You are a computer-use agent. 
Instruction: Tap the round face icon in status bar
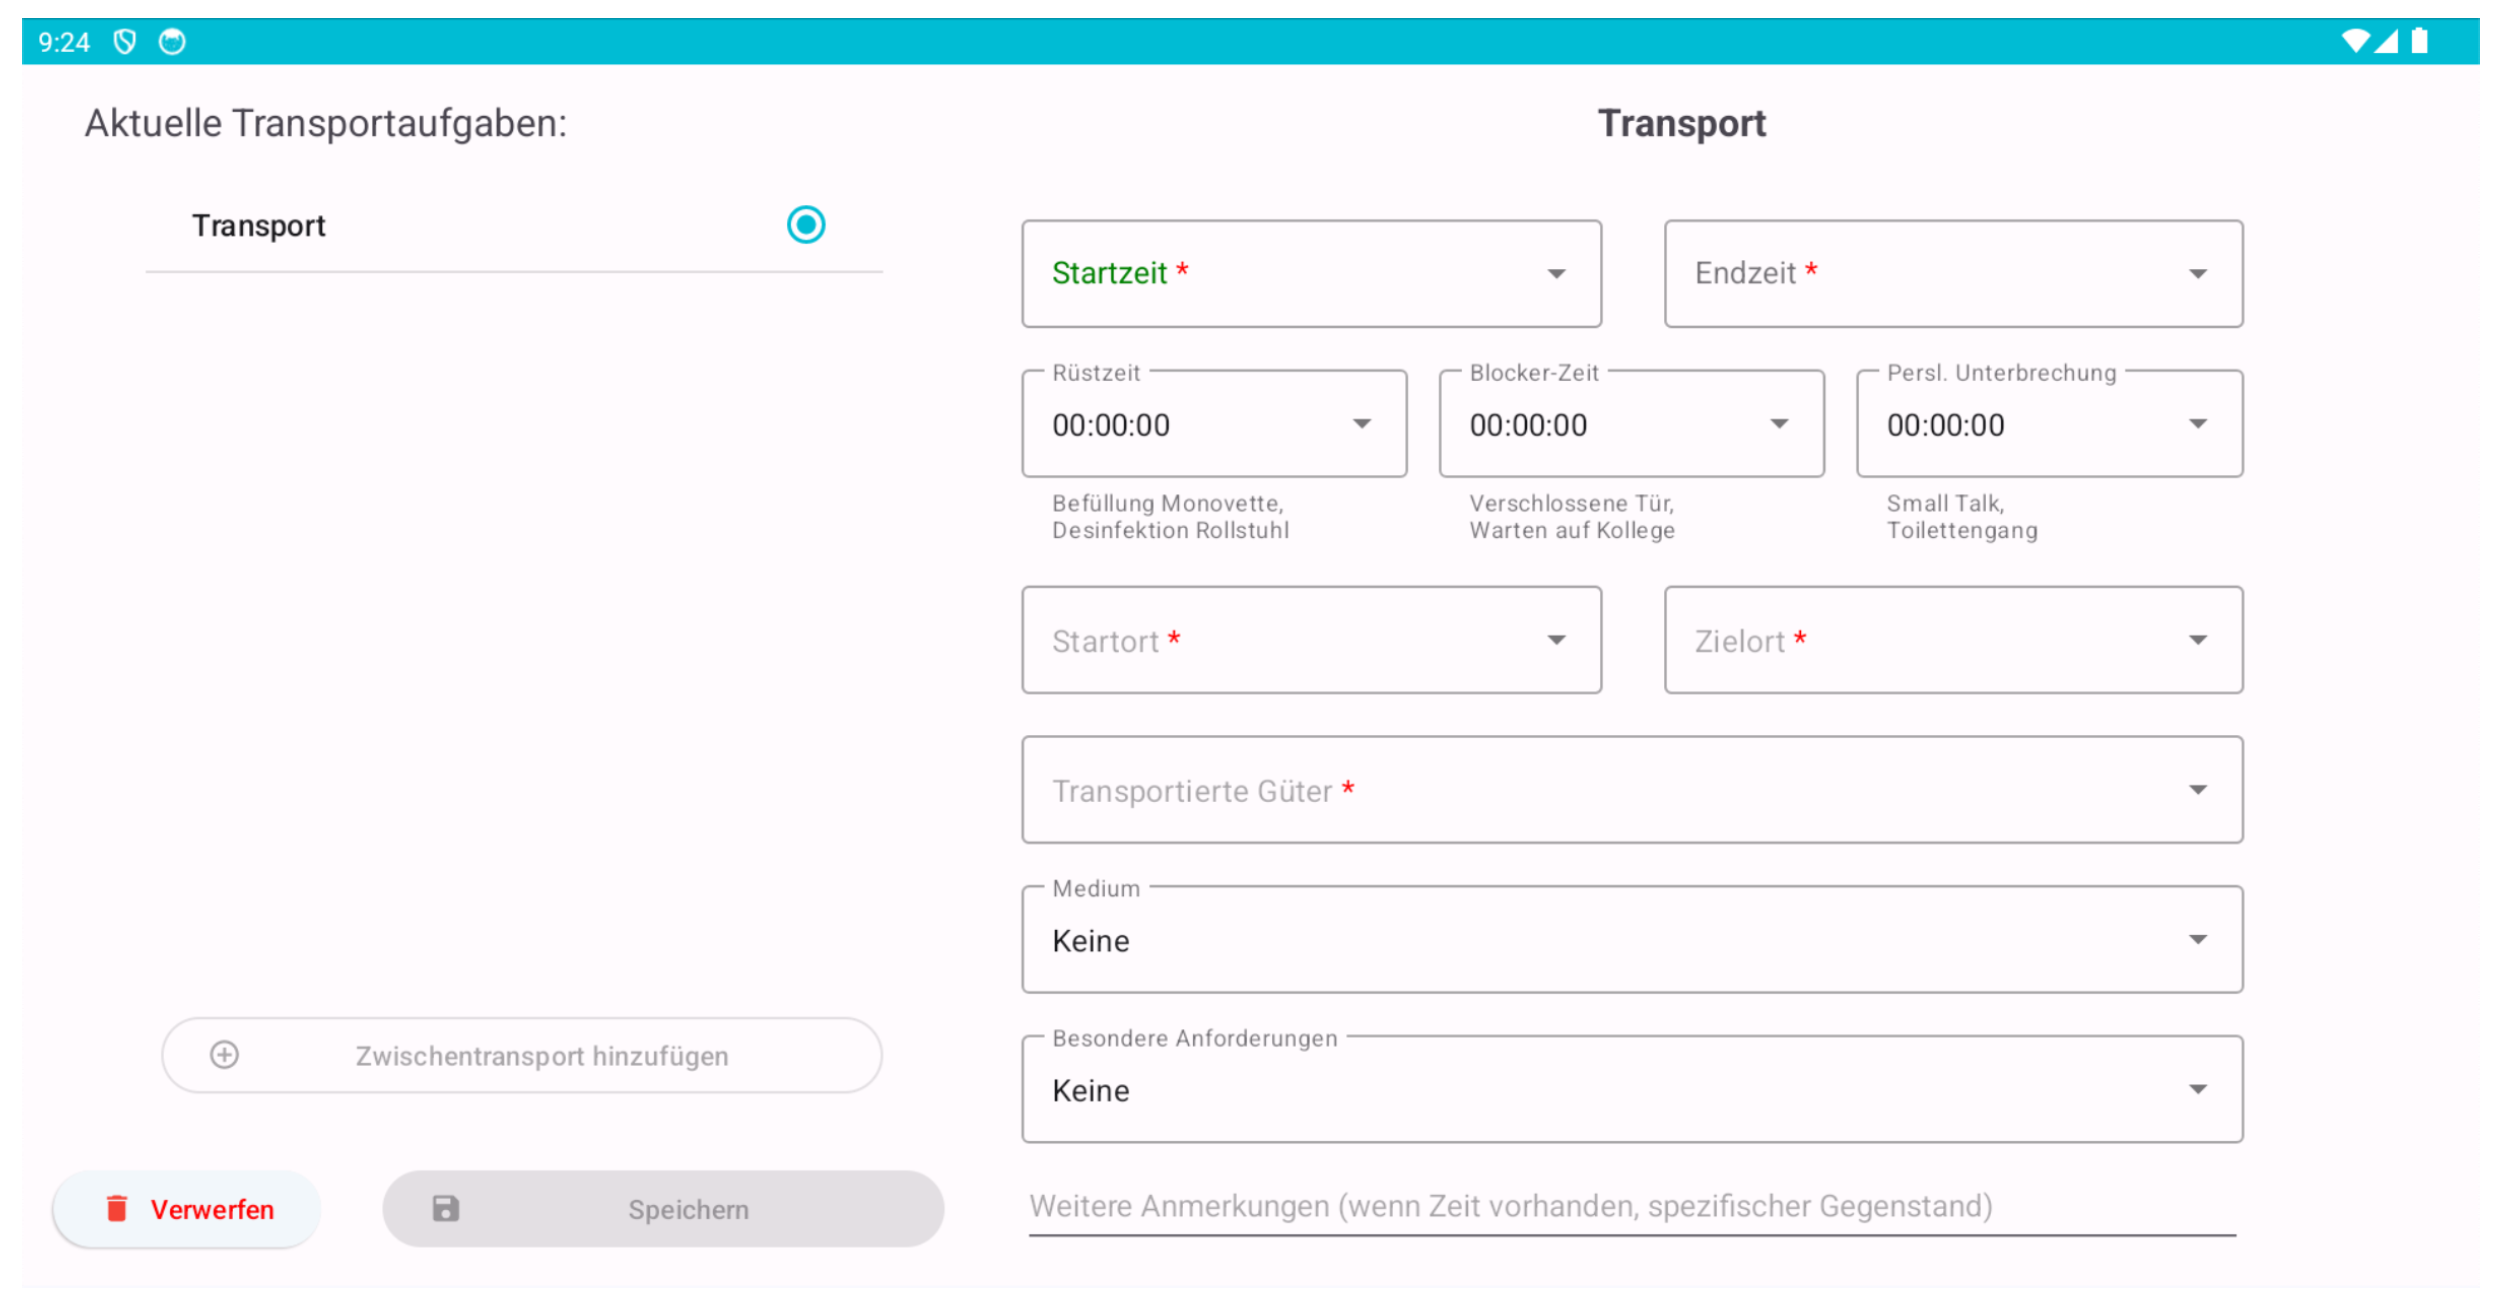click(x=172, y=42)
